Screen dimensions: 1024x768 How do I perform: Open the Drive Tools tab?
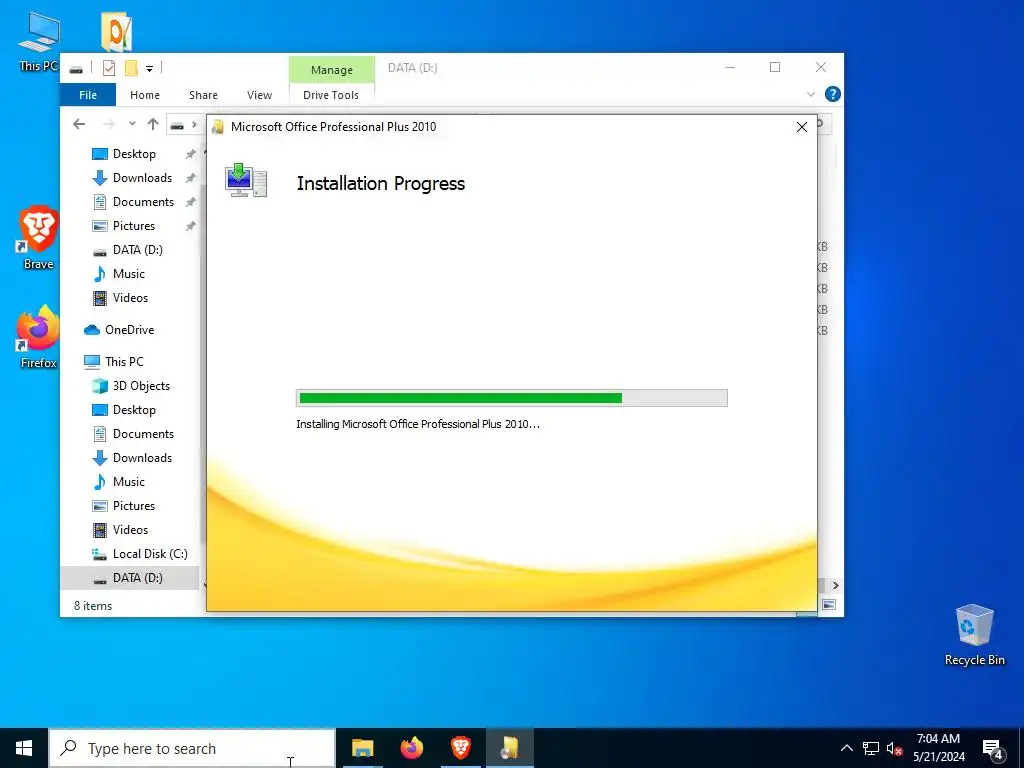tap(331, 95)
